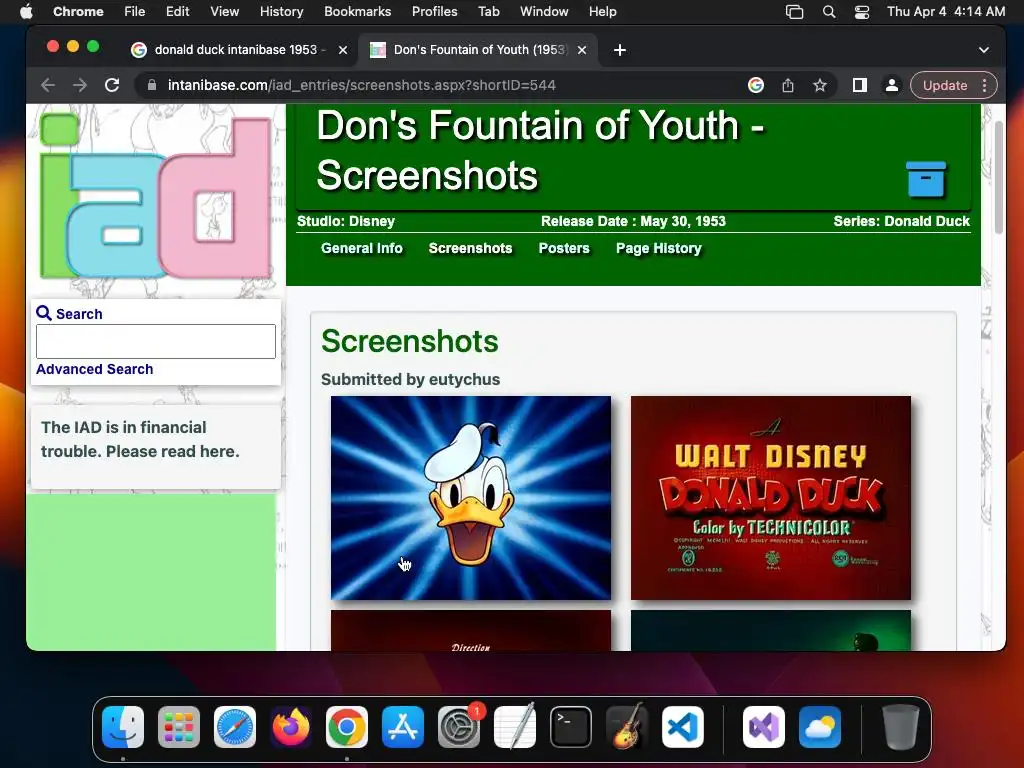Switch to the donald duck intanibase 1953 tab

pos(239,50)
